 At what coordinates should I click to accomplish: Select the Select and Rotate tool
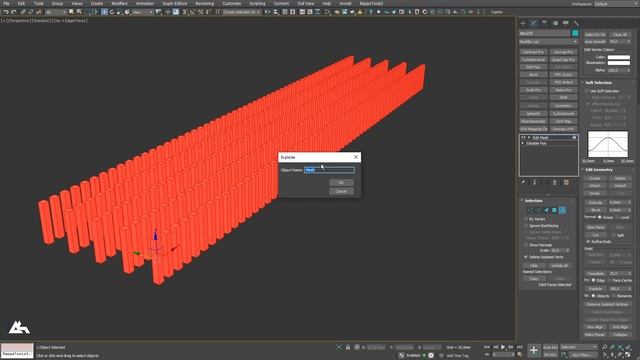click(x=112, y=12)
